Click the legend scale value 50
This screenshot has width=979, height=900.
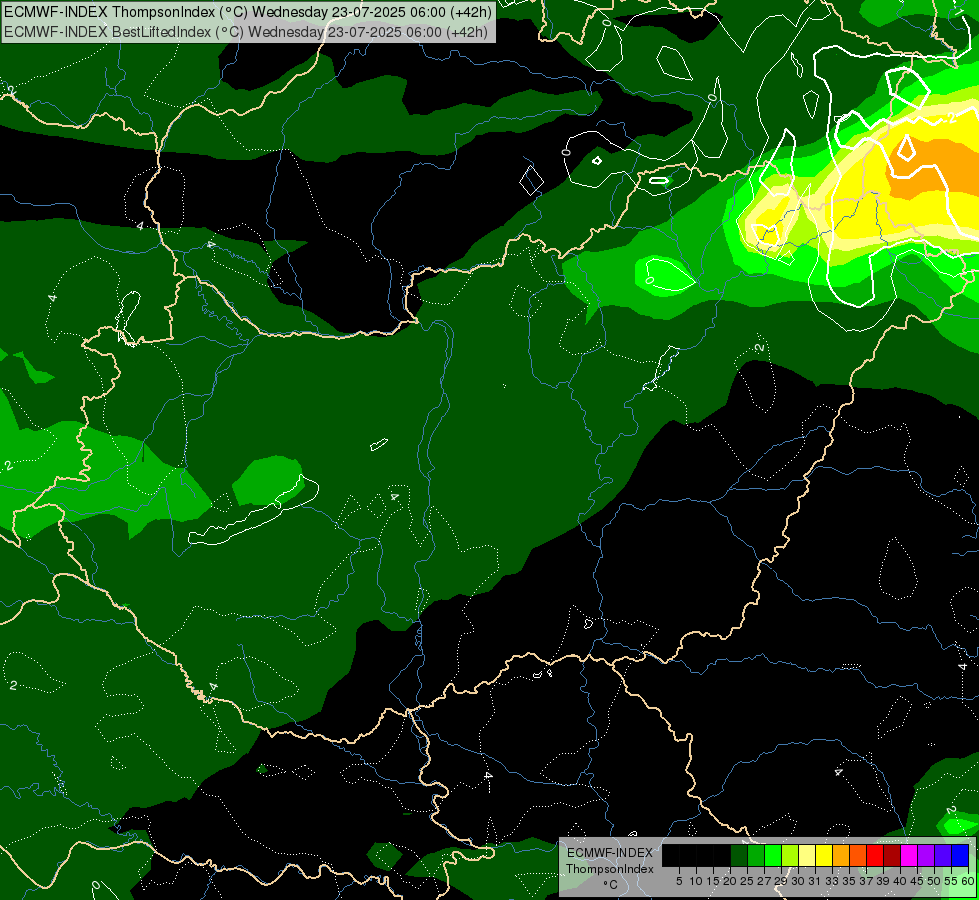click(934, 881)
